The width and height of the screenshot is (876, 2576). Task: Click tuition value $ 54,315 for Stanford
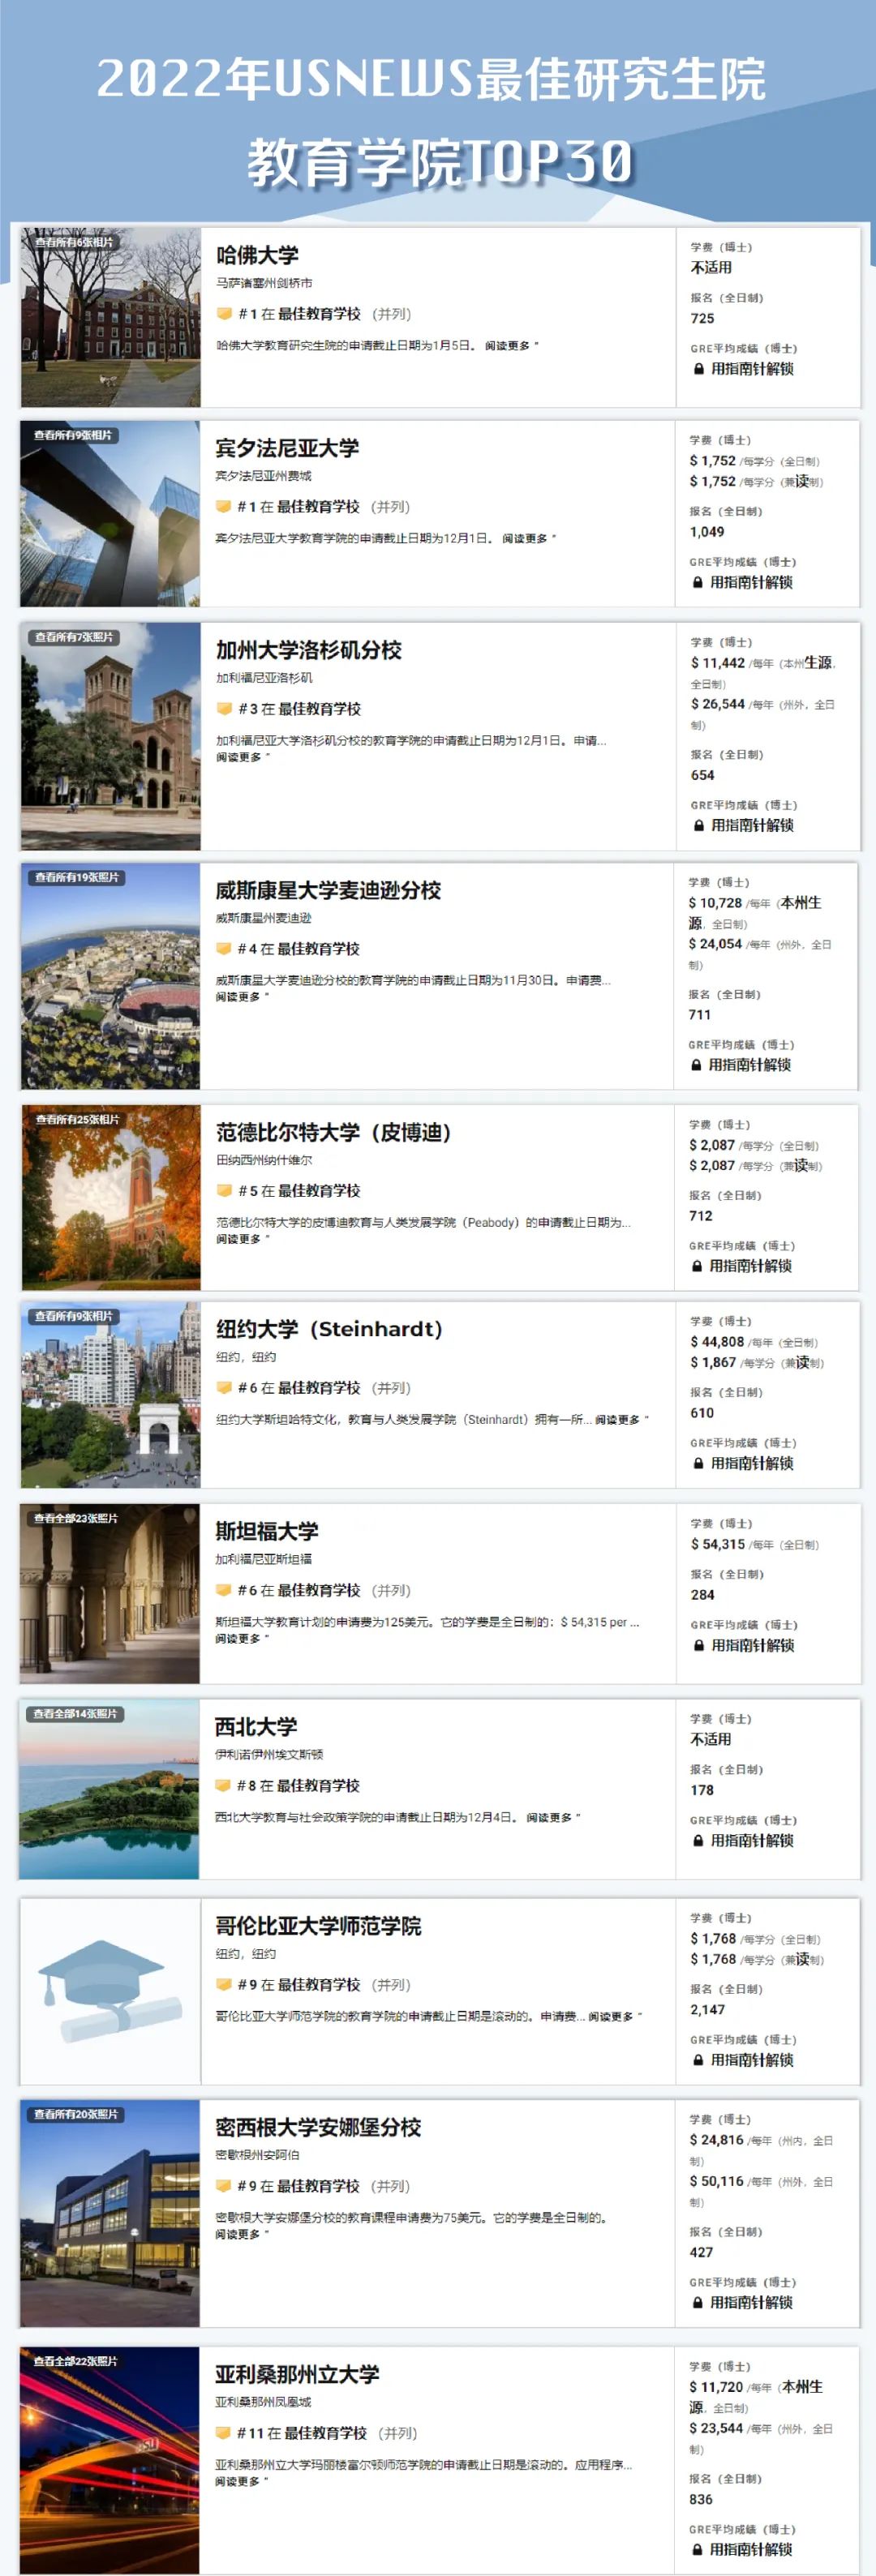click(x=718, y=1544)
